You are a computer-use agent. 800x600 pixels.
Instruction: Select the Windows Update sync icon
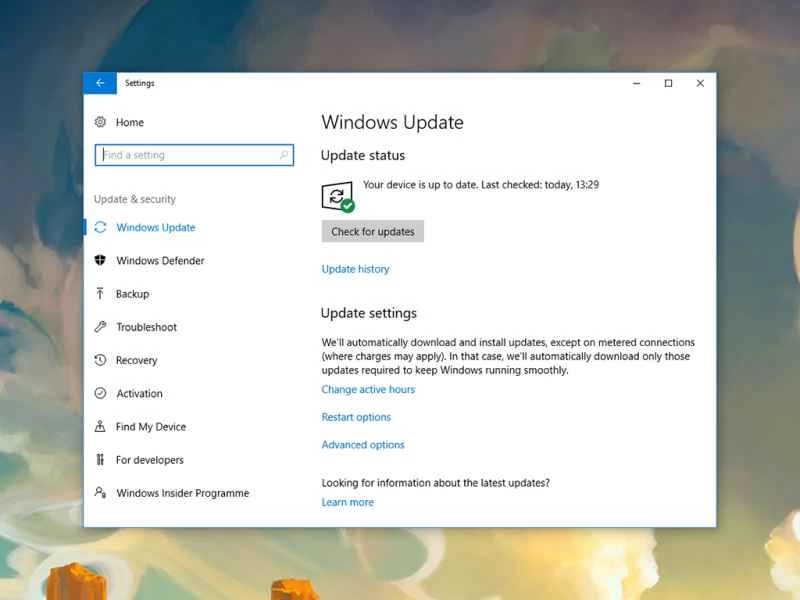[100, 227]
